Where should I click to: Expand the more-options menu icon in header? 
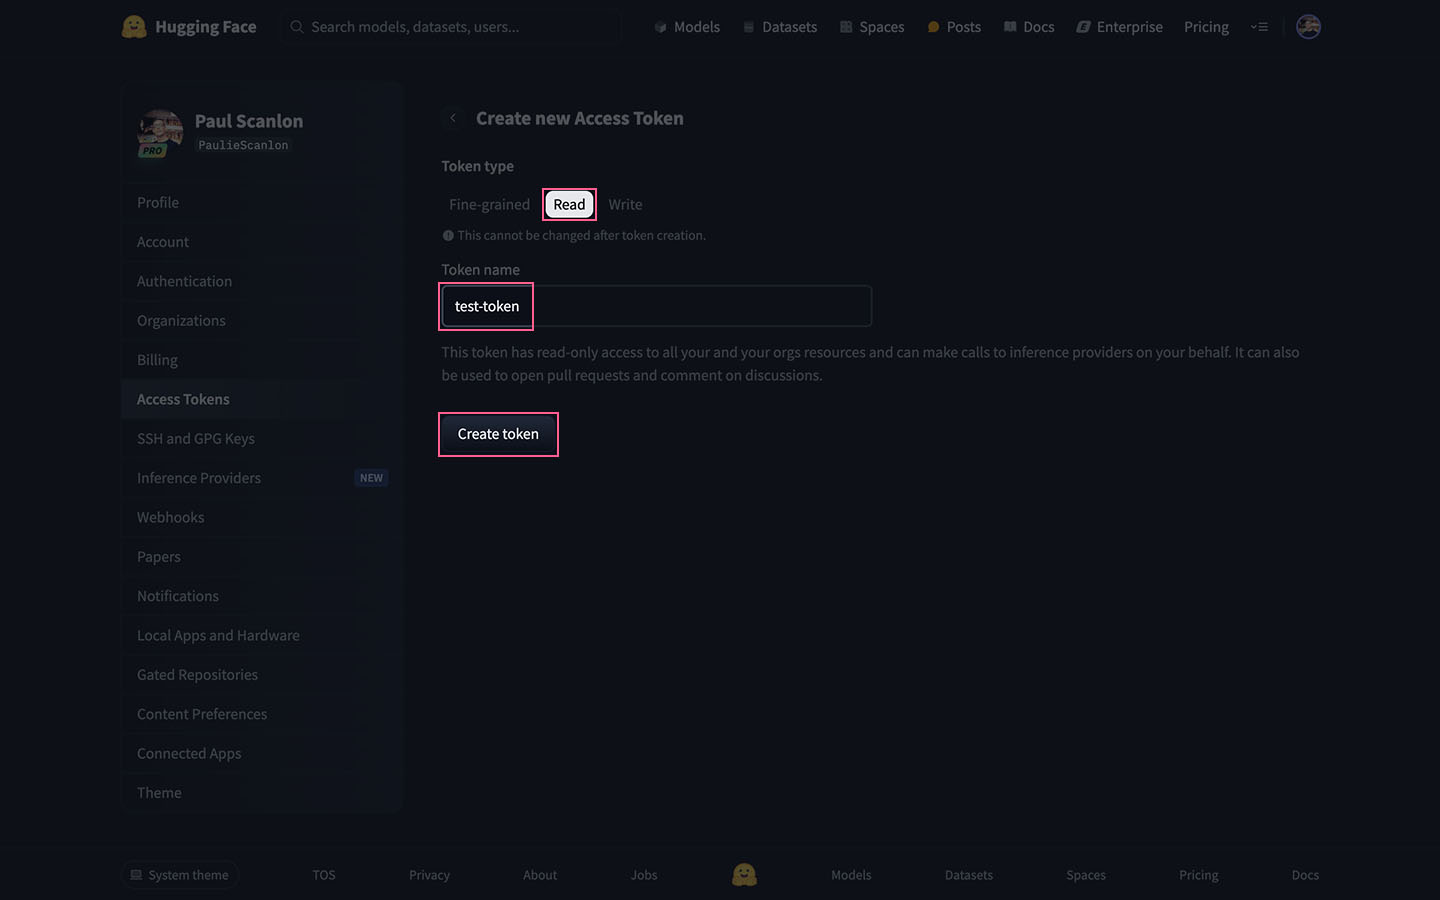(x=1259, y=27)
